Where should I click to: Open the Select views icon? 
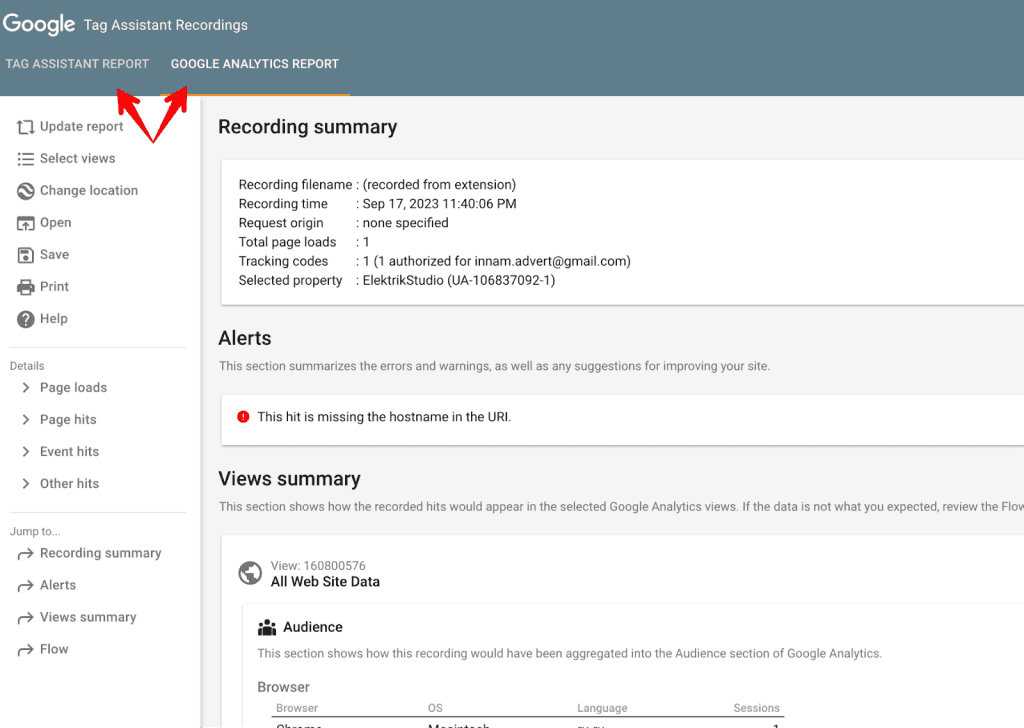coord(22,158)
